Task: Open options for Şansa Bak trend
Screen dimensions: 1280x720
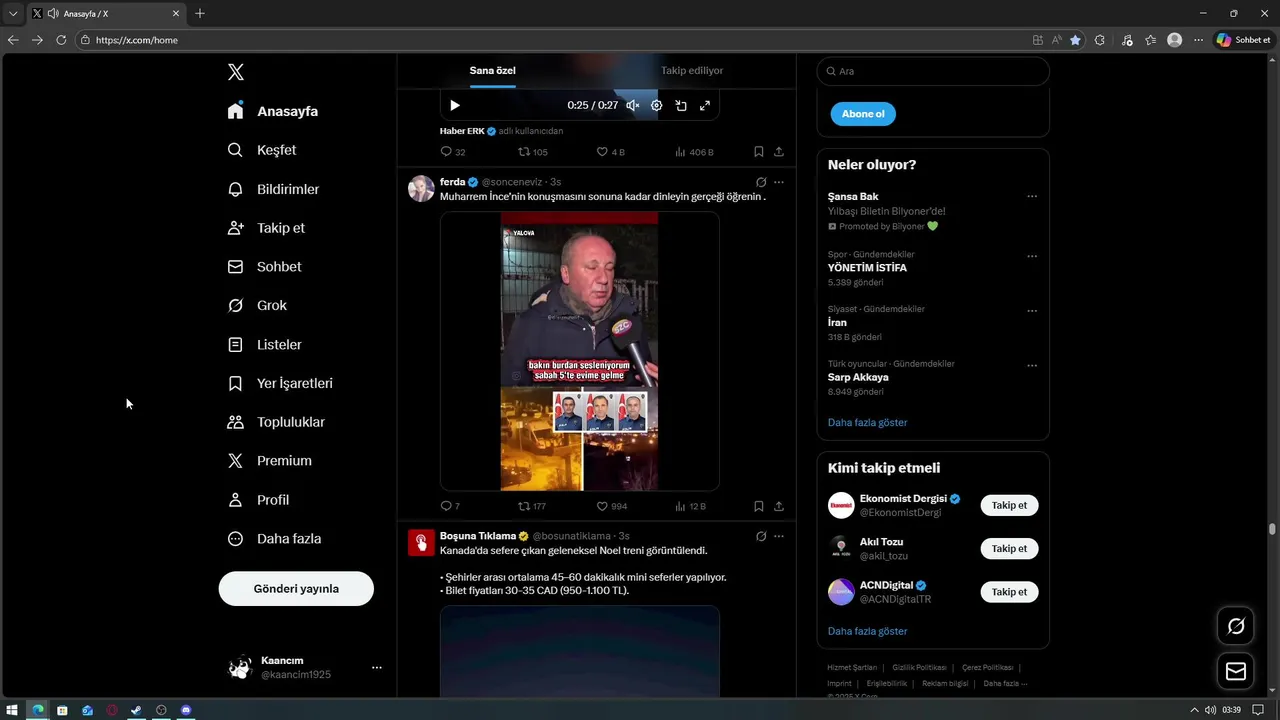Action: pos(1032,197)
